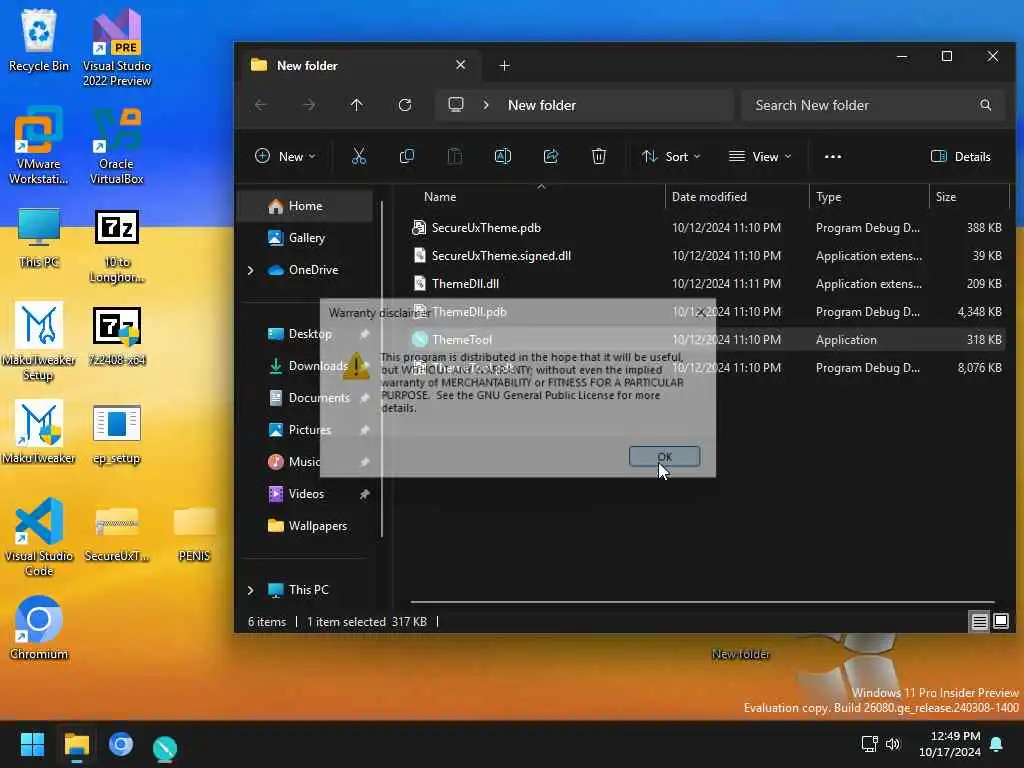Select Visual Studio Code desktop icon
This screenshot has height=768, width=1024.
pyautogui.click(x=39, y=537)
